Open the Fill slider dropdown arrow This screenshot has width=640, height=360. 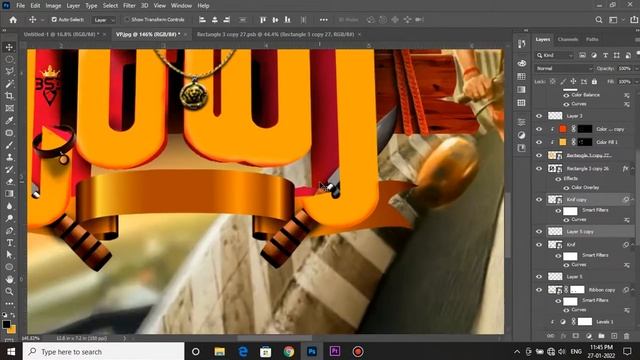coord(636,82)
